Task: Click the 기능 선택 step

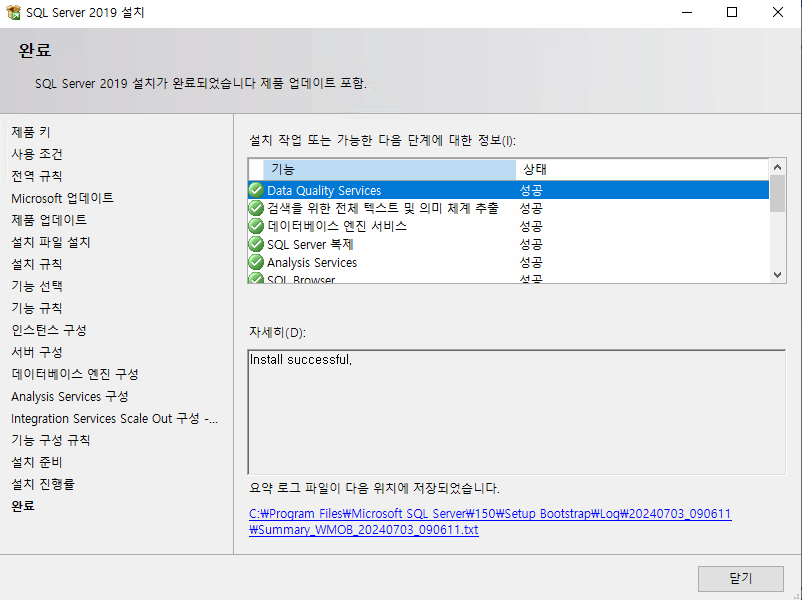Action: (37, 286)
